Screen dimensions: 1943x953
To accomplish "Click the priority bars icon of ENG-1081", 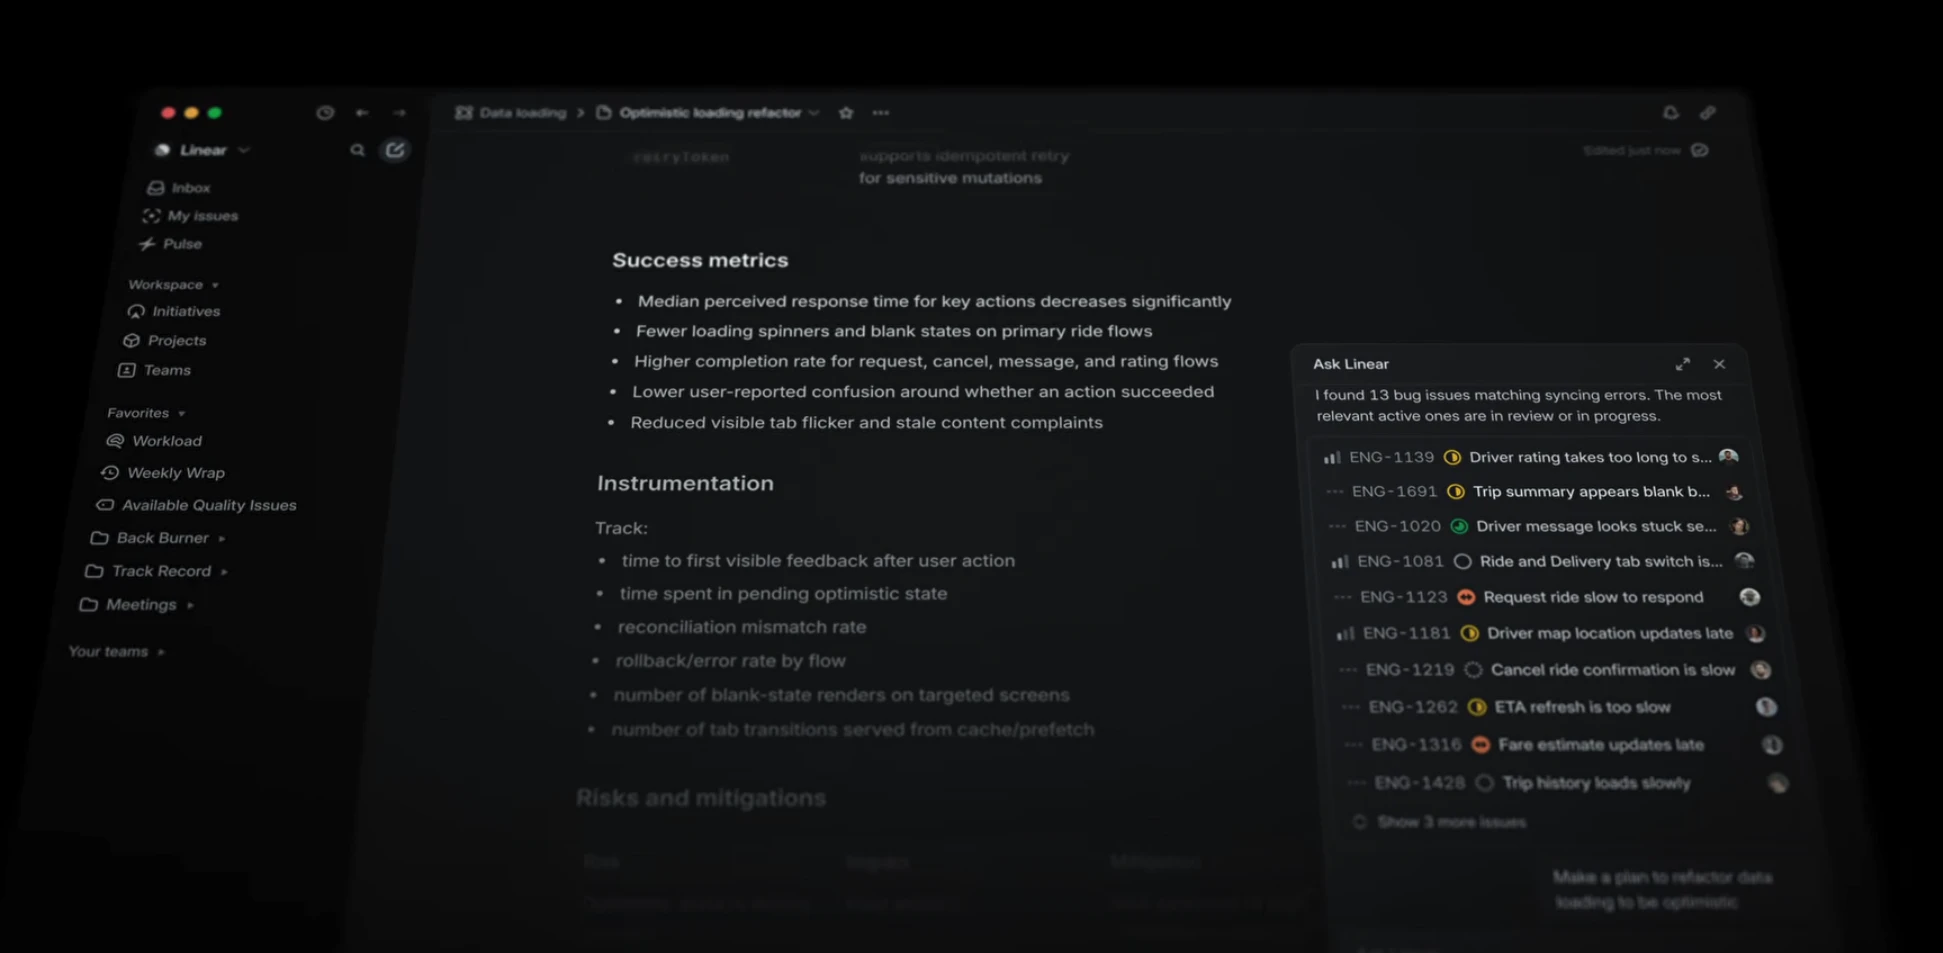I will [1339, 562].
